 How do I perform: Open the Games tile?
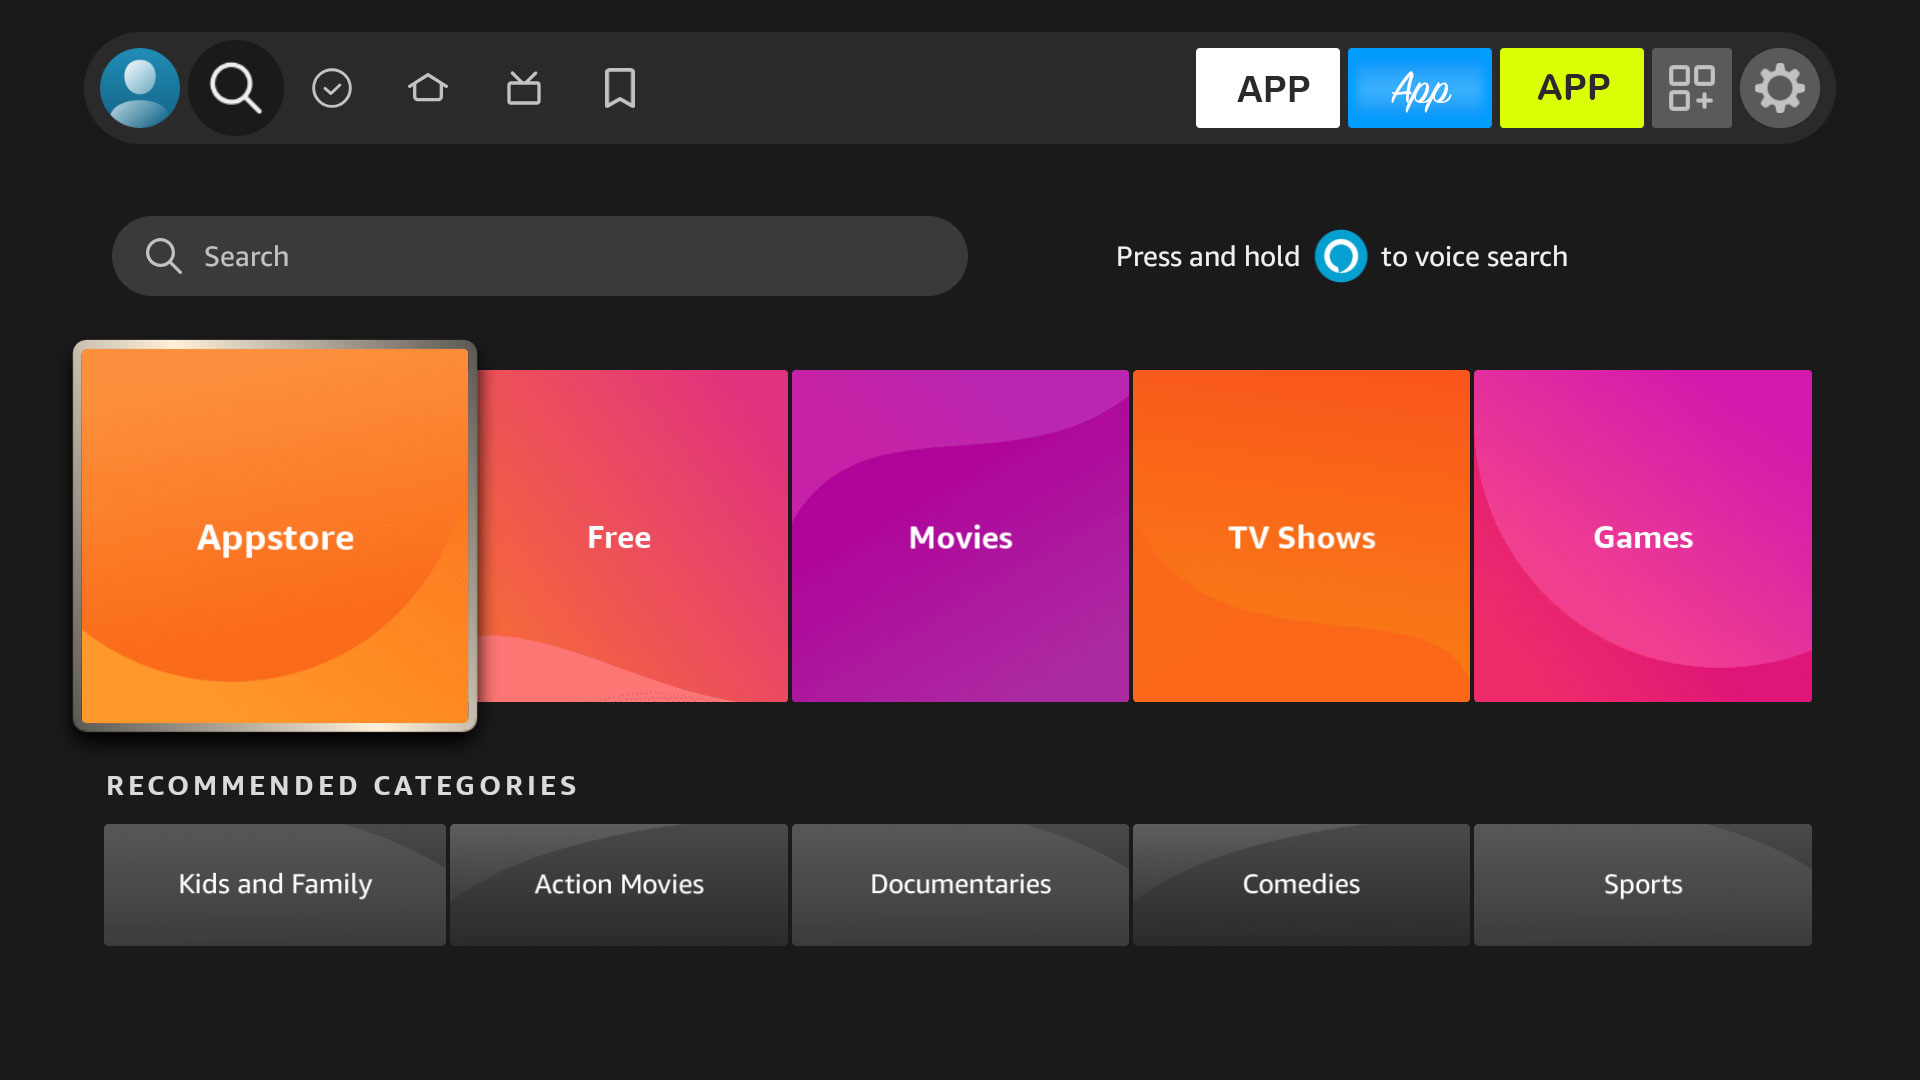coord(1642,536)
